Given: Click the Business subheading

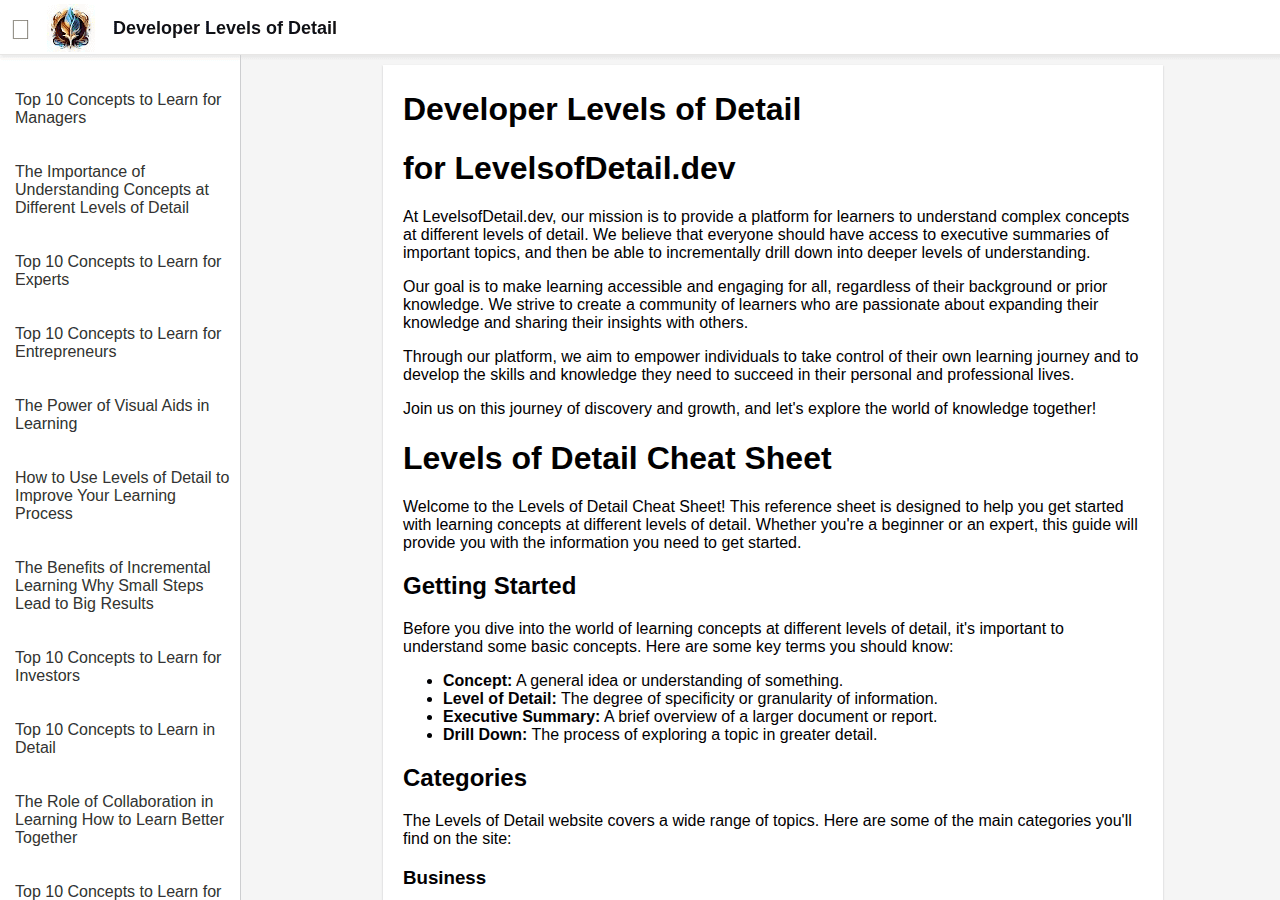Looking at the screenshot, I should [444, 878].
